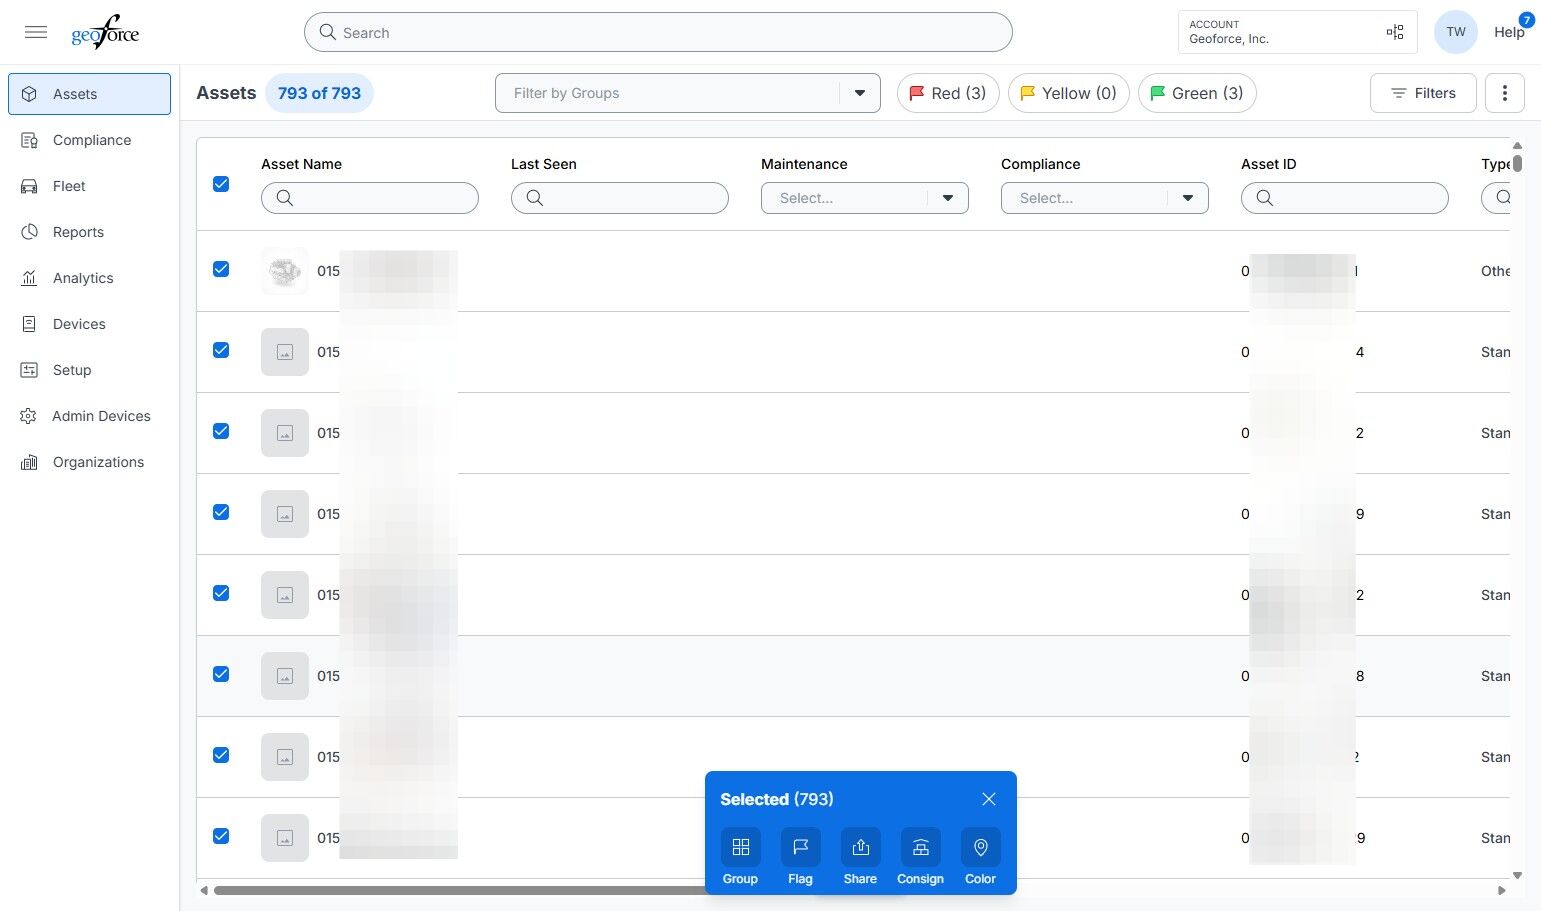The height and width of the screenshot is (911, 1541).
Task: Open the Fleet section
Action: (x=90, y=186)
